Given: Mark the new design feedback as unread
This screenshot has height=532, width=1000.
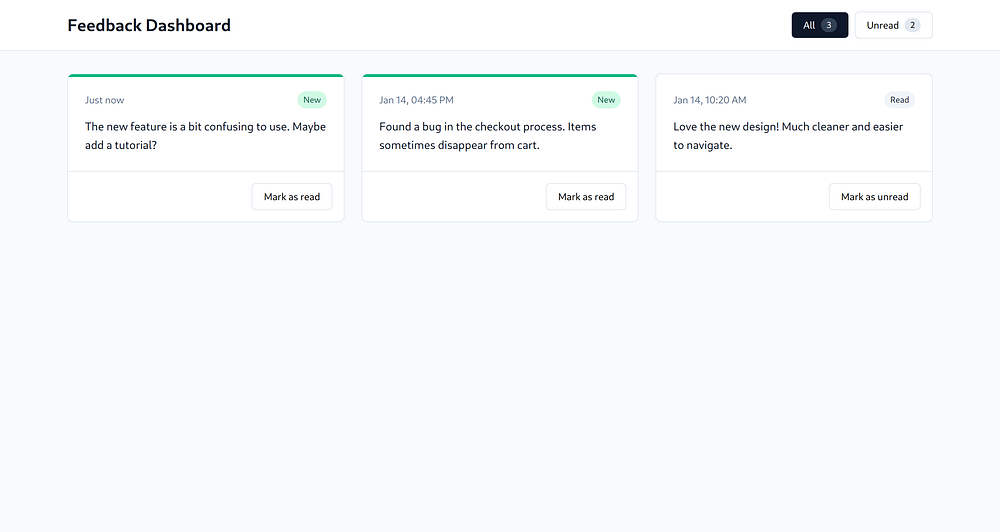Looking at the screenshot, I should (x=874, y=196).
